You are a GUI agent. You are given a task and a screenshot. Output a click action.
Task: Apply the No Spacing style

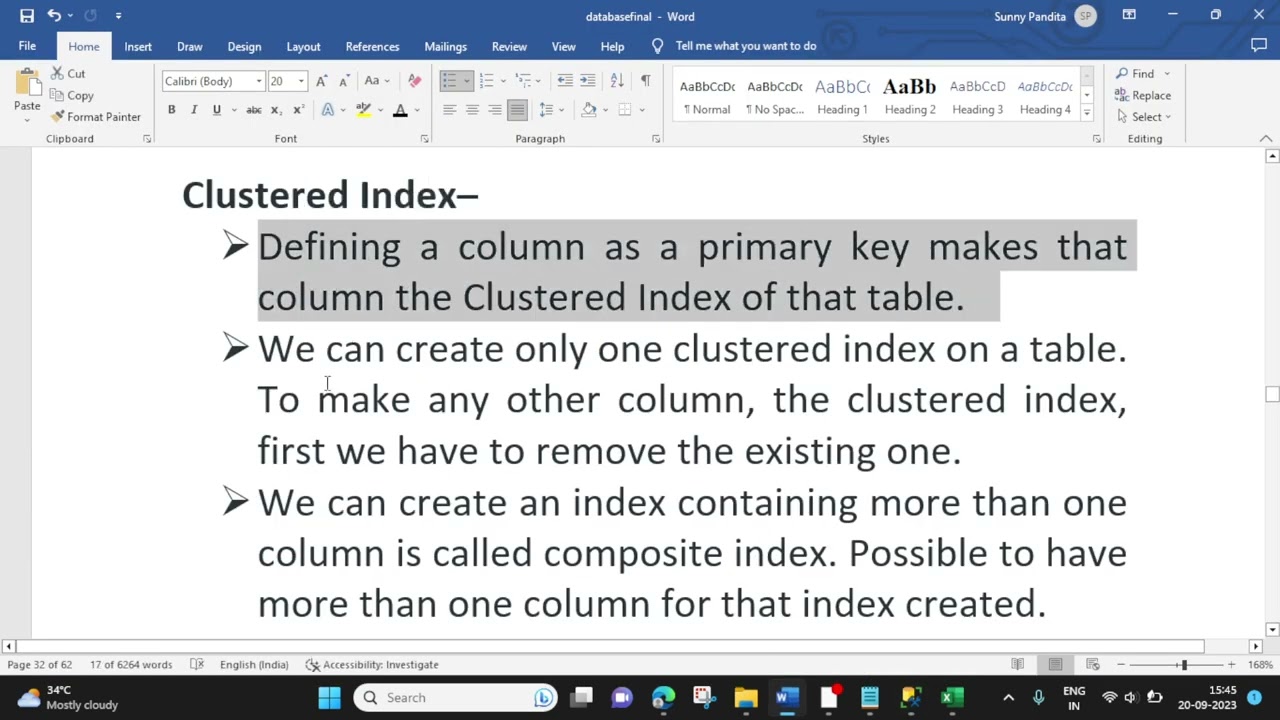(x=775, y=97)
